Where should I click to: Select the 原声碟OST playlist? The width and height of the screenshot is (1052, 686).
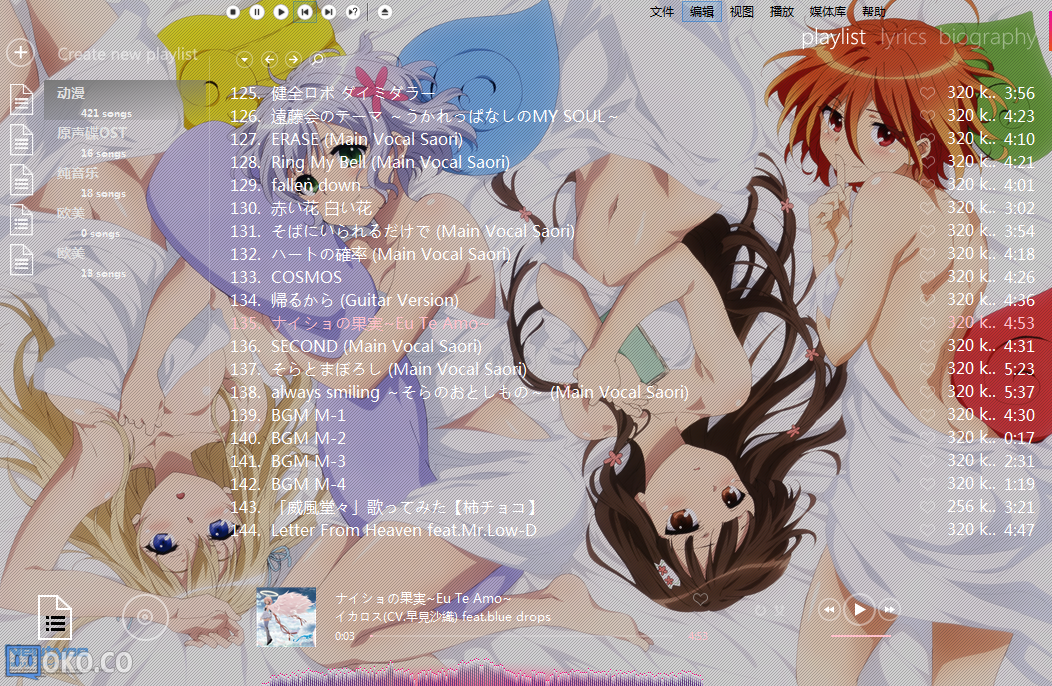126,140
